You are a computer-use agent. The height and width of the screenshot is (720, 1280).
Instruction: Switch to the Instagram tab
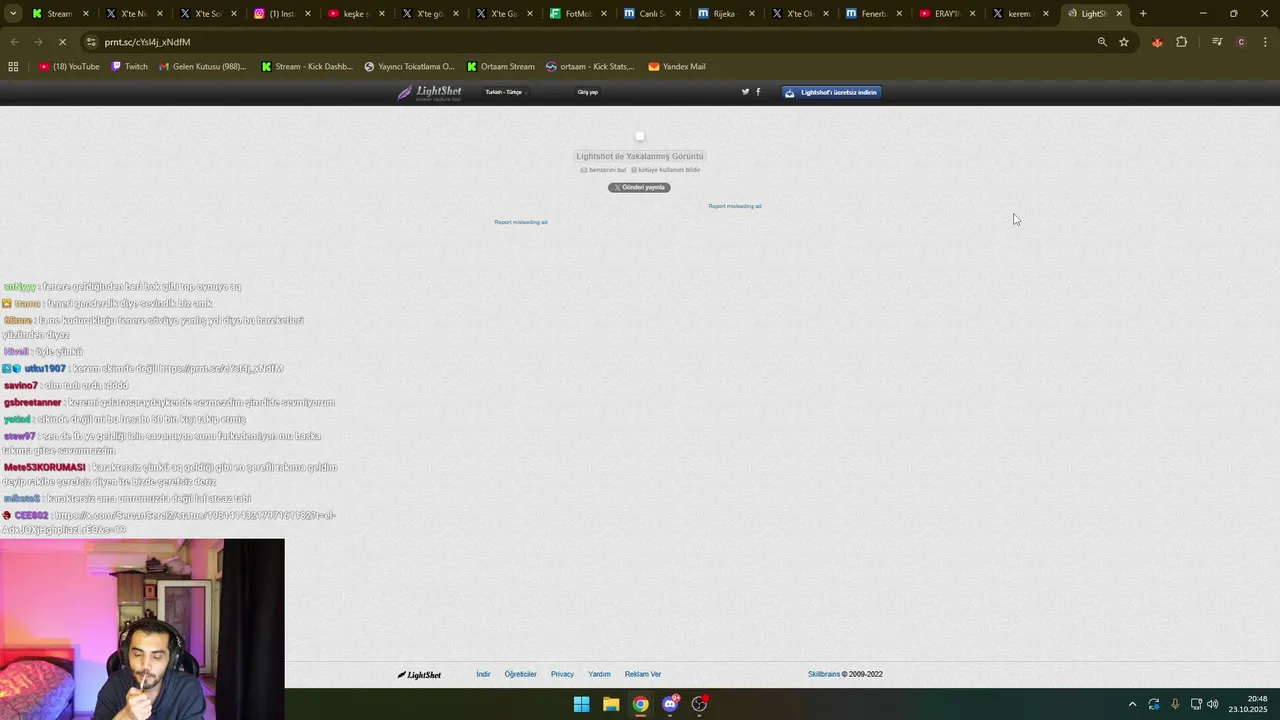click(280, 14)
